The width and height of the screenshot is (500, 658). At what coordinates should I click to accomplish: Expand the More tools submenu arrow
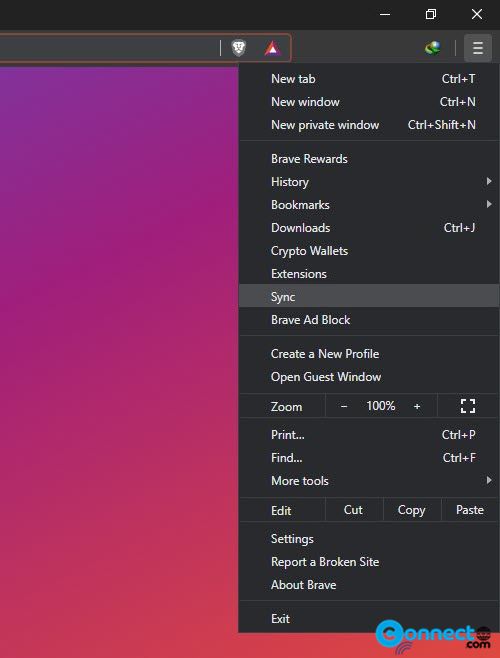(489, 480)
